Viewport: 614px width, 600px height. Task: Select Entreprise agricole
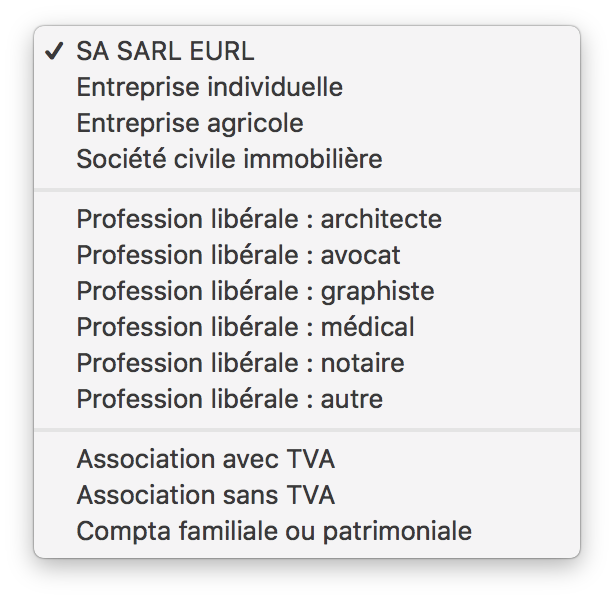[307, 123]
